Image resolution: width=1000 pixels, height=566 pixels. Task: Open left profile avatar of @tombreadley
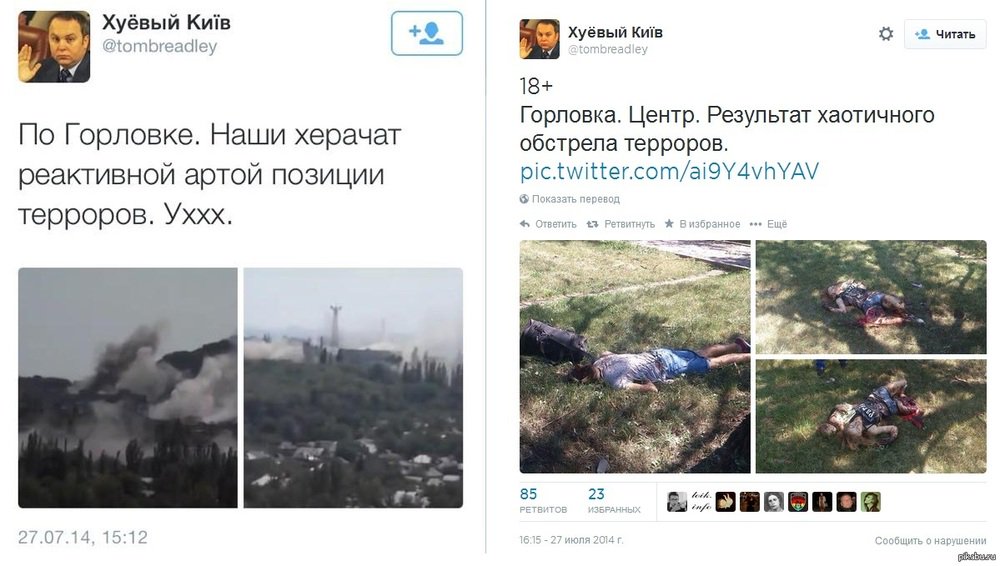(54, 47)
